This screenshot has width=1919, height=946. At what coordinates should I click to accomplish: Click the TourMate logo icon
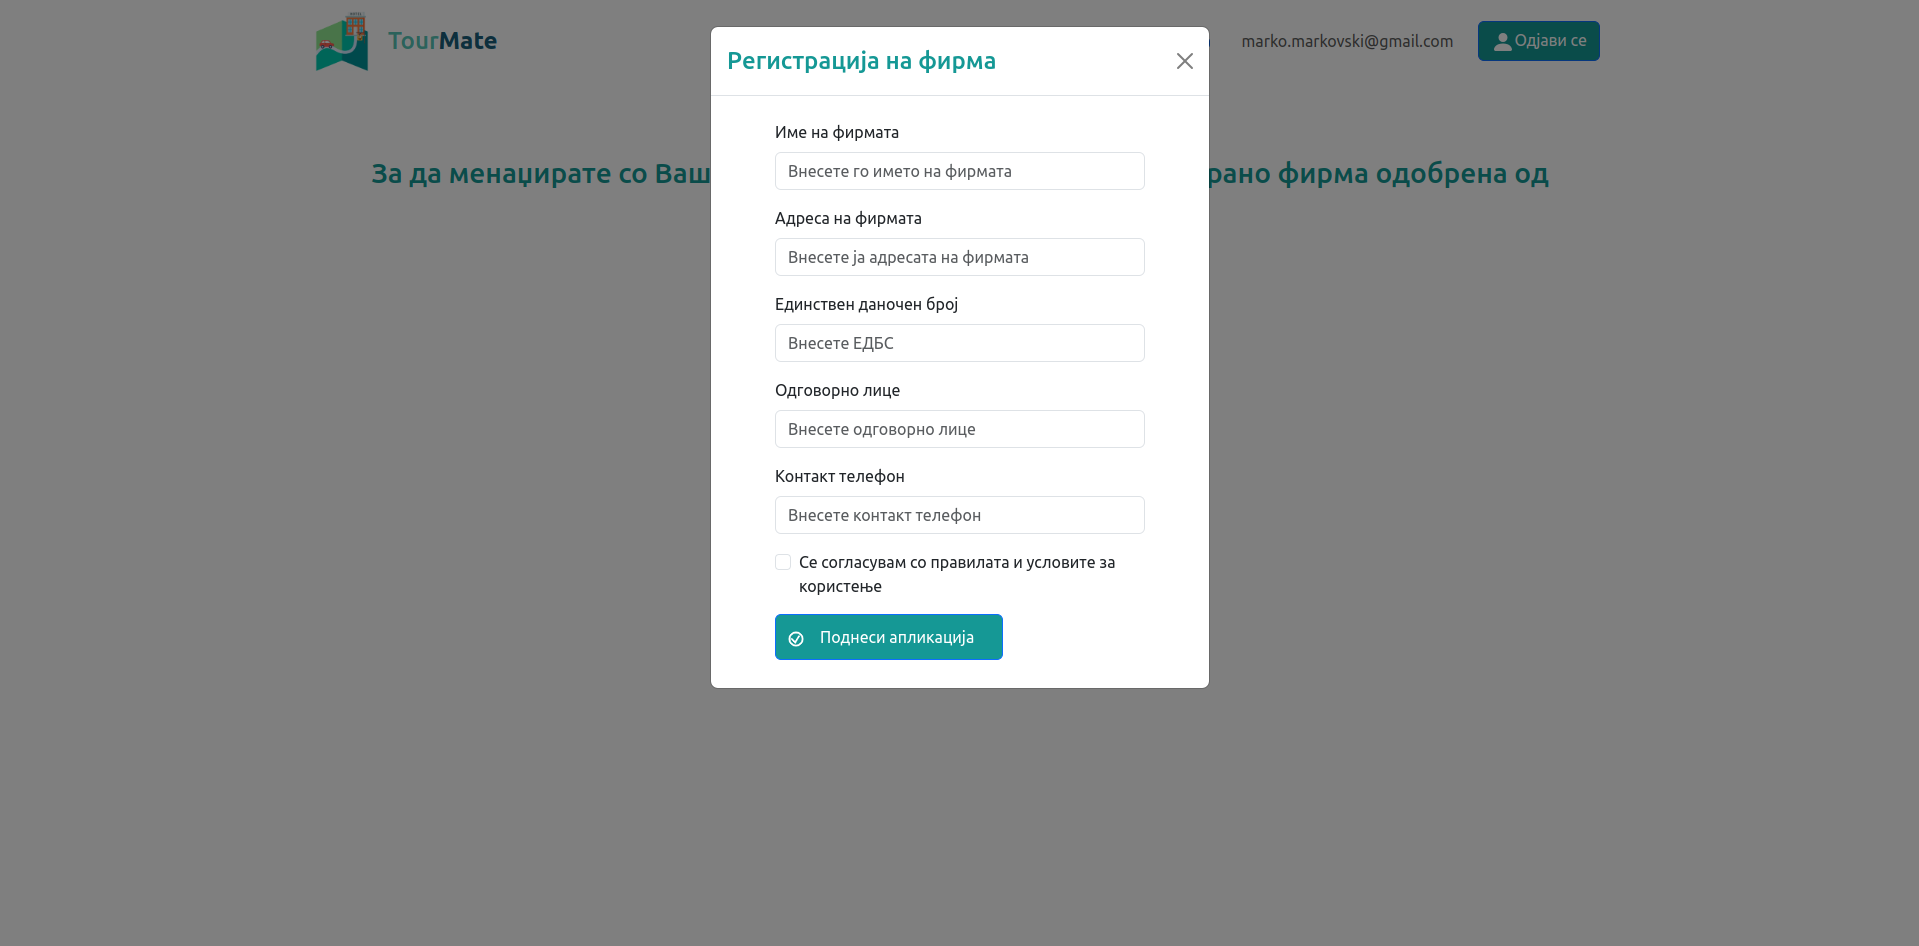pyautogui.click(x=342, y=42)
